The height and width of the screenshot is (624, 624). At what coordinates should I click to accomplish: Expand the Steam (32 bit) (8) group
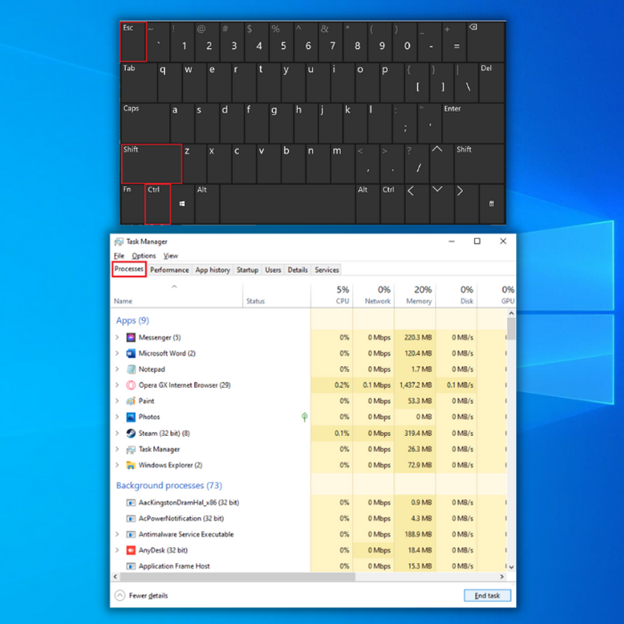117,433
